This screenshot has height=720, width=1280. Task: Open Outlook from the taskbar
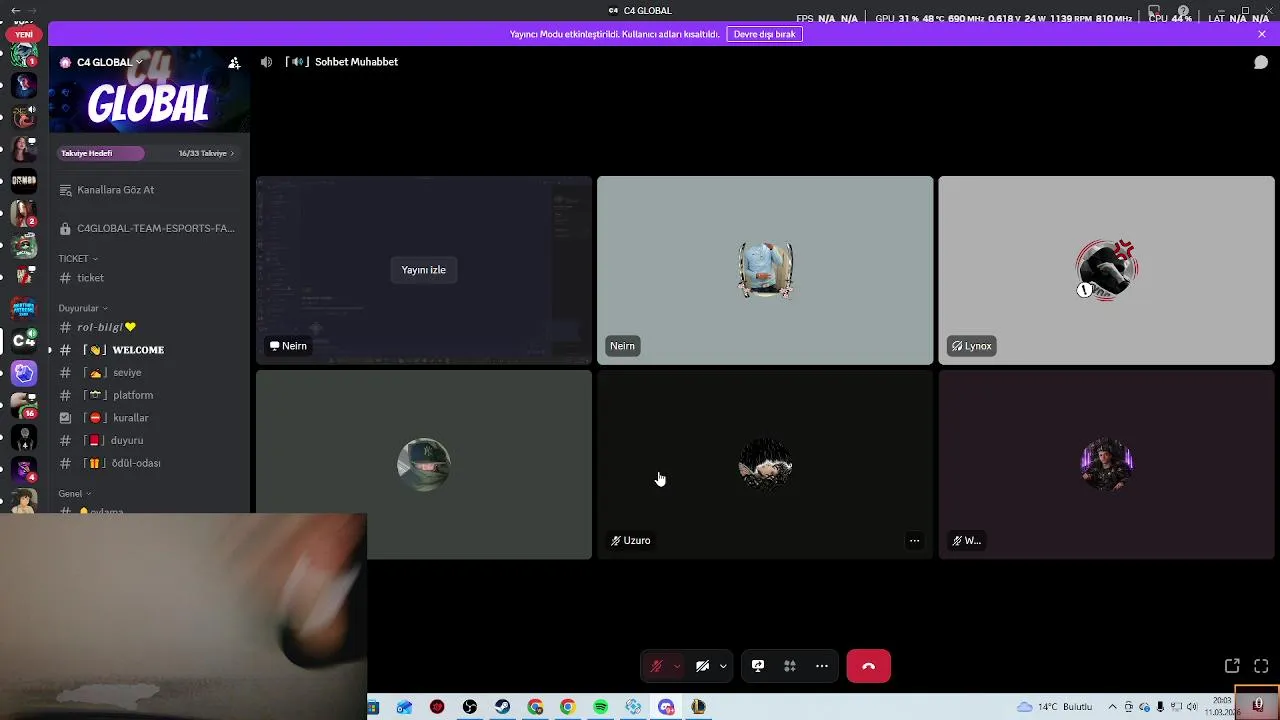pos(405,707)
